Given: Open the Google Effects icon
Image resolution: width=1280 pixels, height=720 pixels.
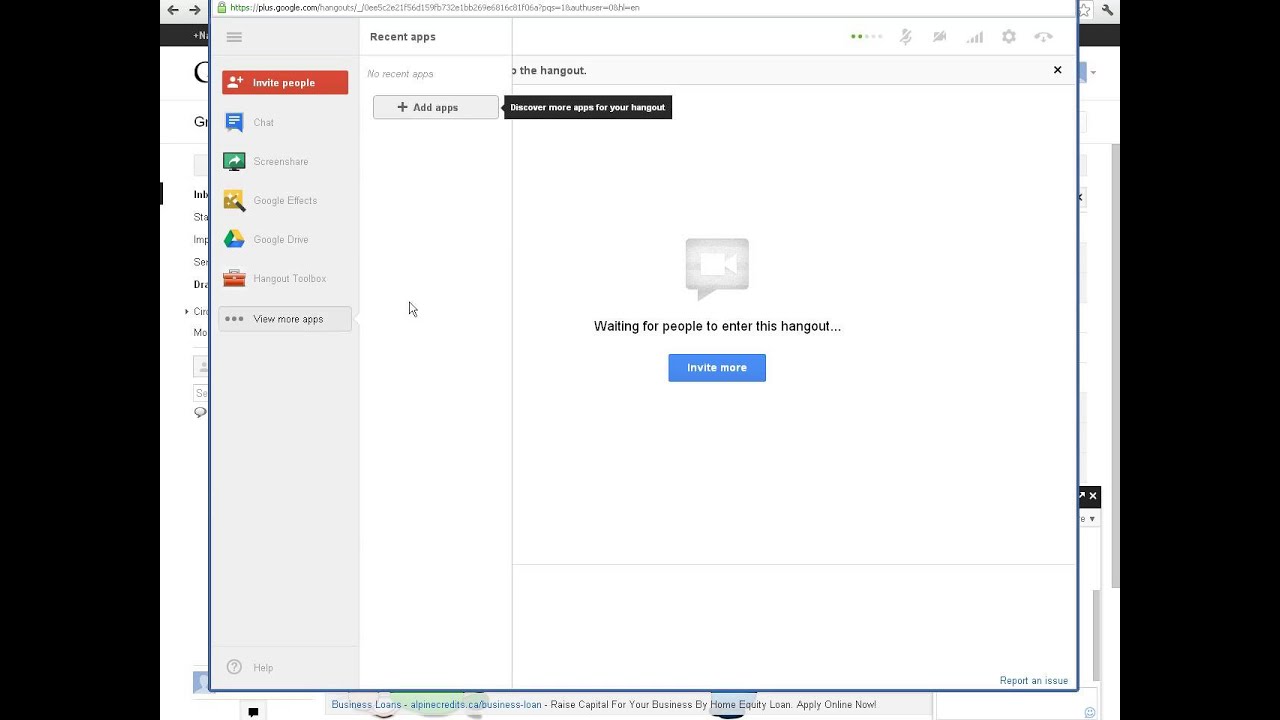Looking at the screenshot, I should coord(234,200).
